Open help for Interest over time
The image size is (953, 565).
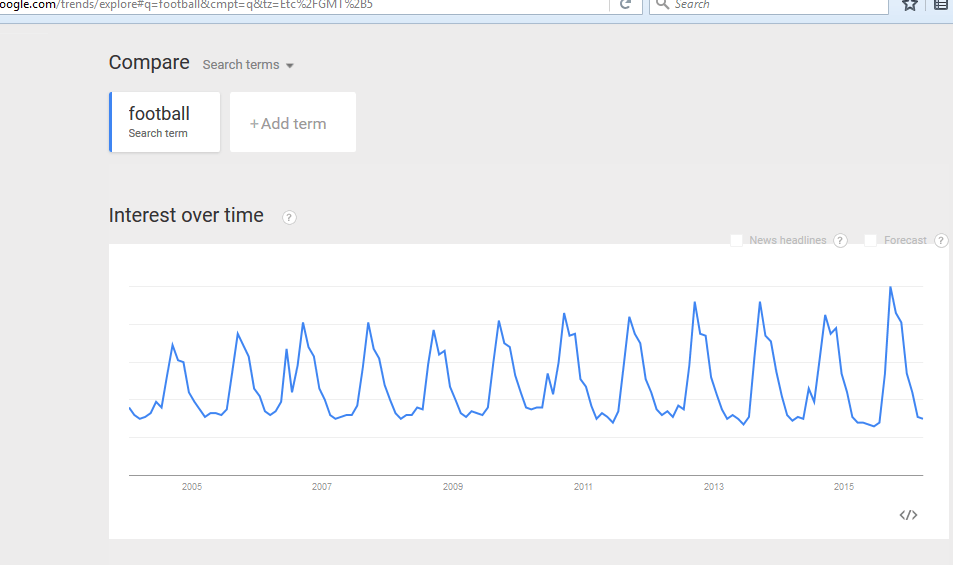coord(289,217)
